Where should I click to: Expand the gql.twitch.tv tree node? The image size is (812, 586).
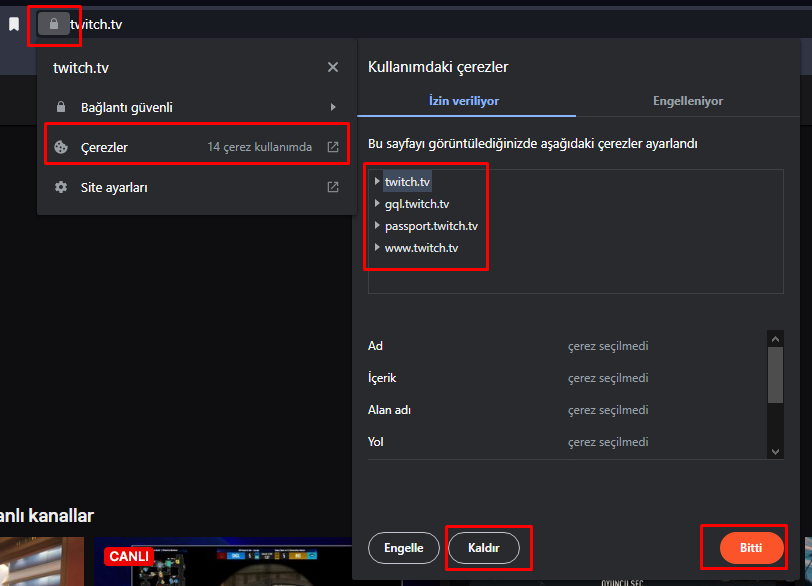[377, 204]
